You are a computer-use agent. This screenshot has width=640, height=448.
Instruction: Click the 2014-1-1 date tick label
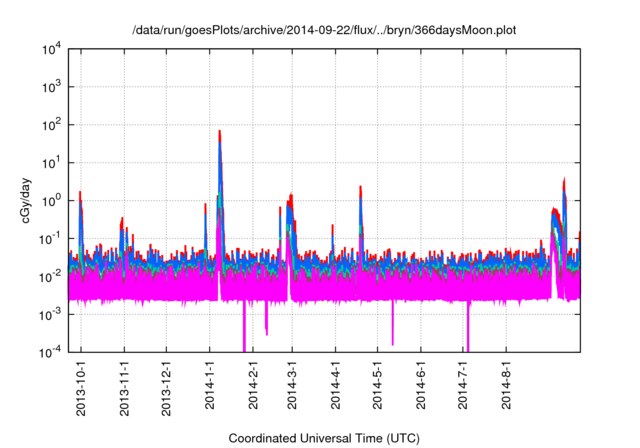(209, 386)
